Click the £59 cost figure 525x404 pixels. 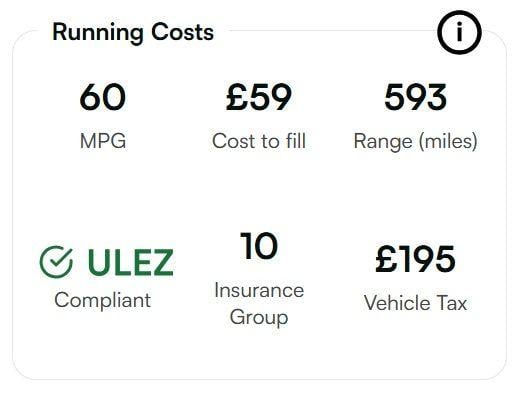click(259, 97)
